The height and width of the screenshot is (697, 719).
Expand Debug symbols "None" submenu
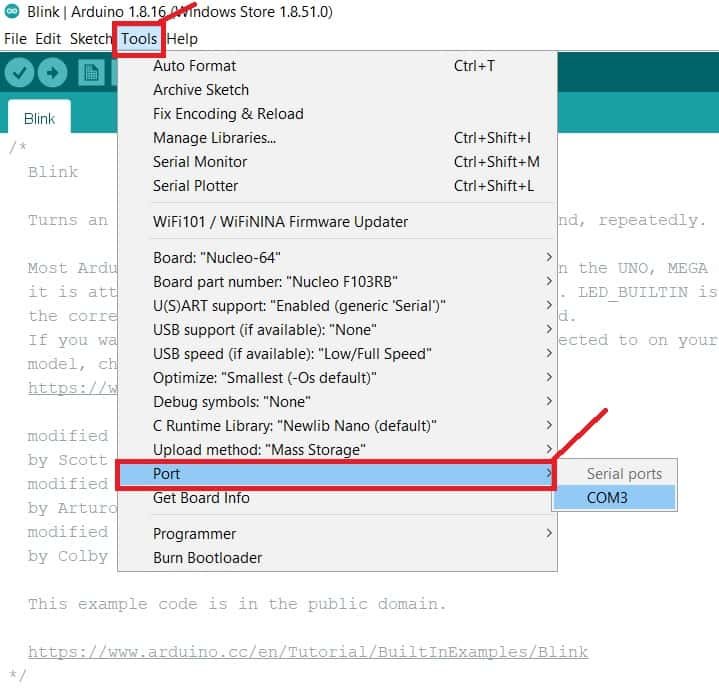coord(337,402)
